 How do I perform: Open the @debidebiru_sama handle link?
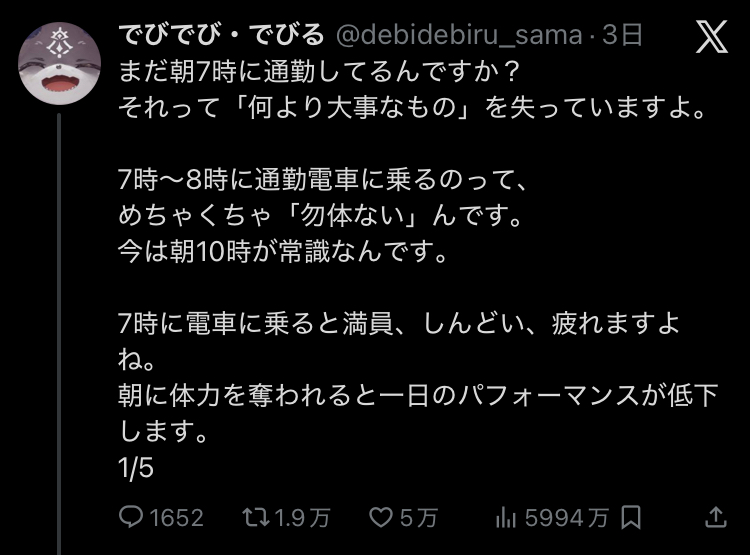457,36
